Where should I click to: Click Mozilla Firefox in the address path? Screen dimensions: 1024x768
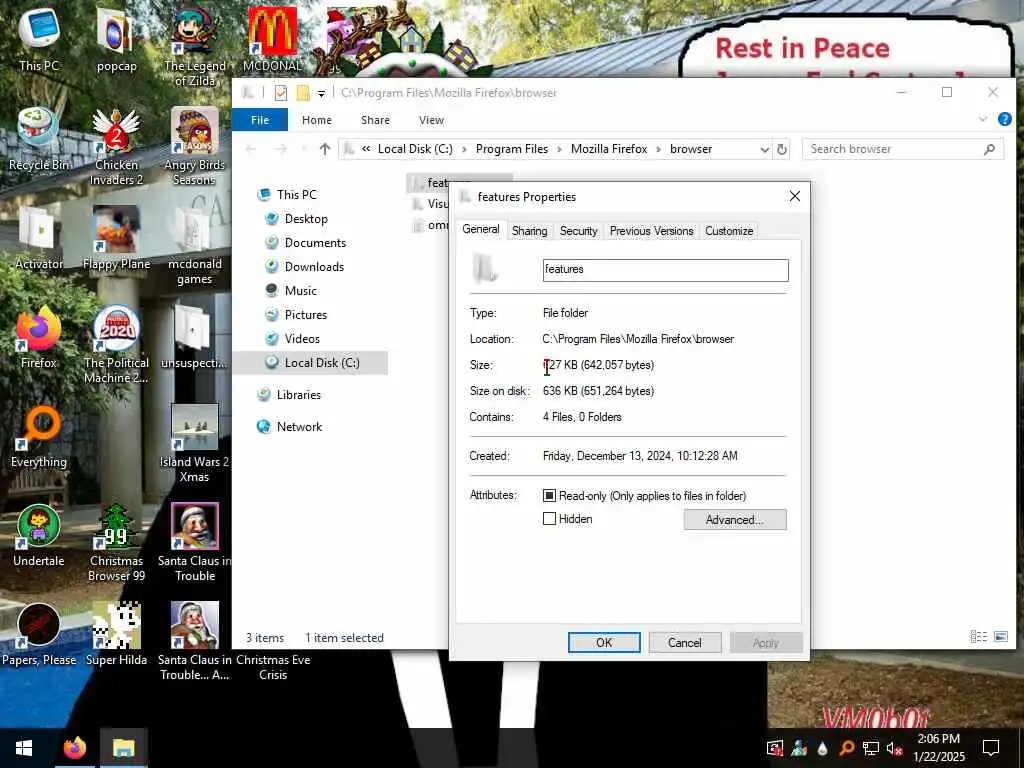609,150
